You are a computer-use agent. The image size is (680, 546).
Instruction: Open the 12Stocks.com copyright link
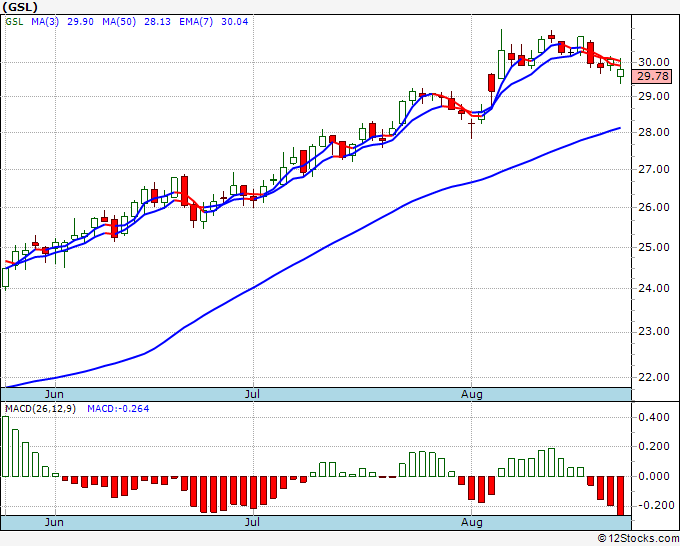point(638,538)
